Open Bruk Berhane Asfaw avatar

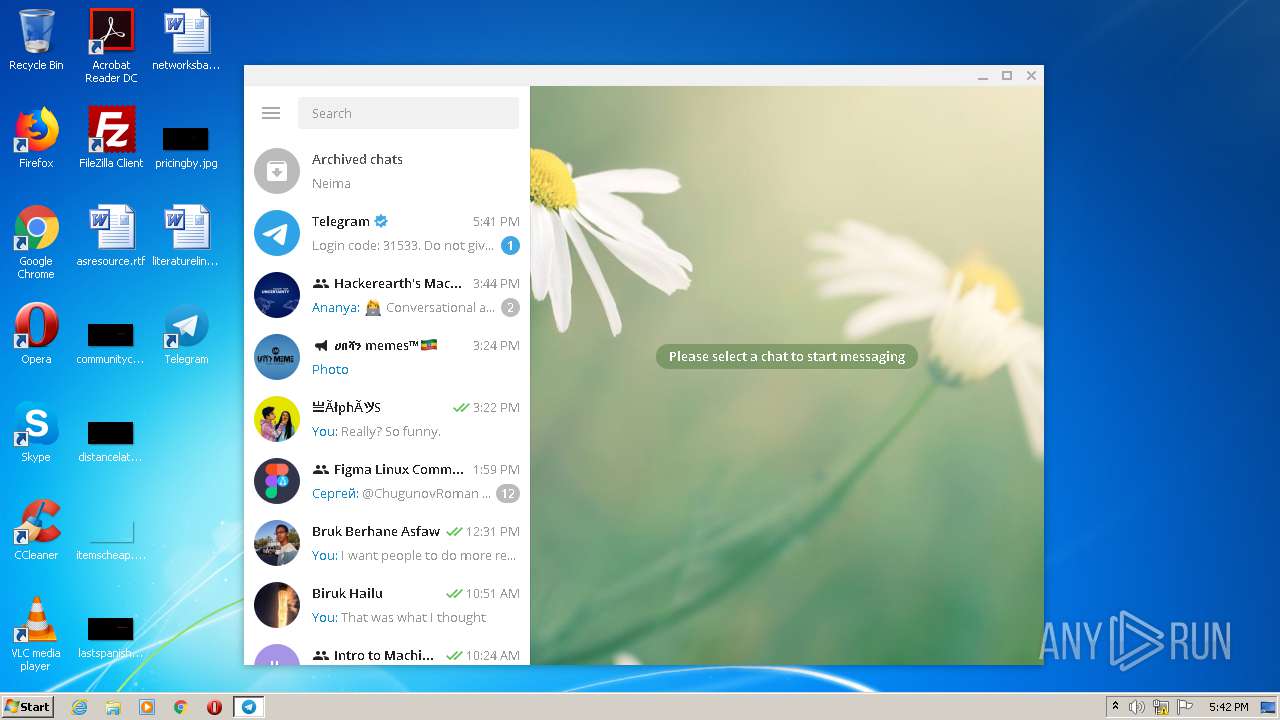click(x=277, y=543)
